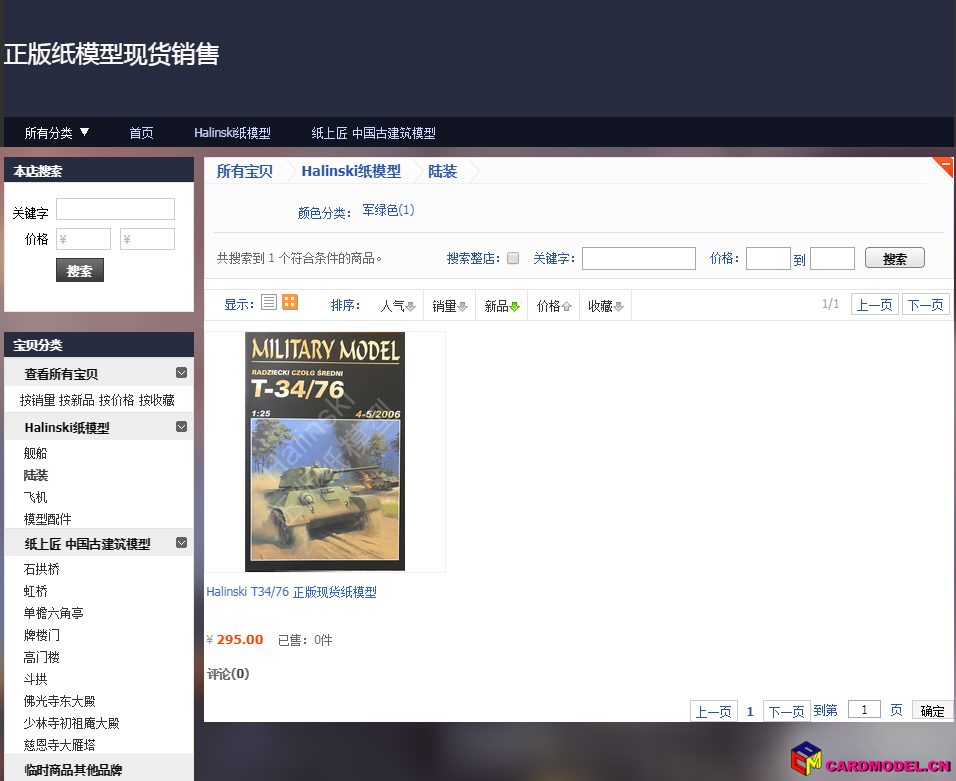
Task: Focus sidebar 关键字 keyword field
Action: [x=115, y=209]
